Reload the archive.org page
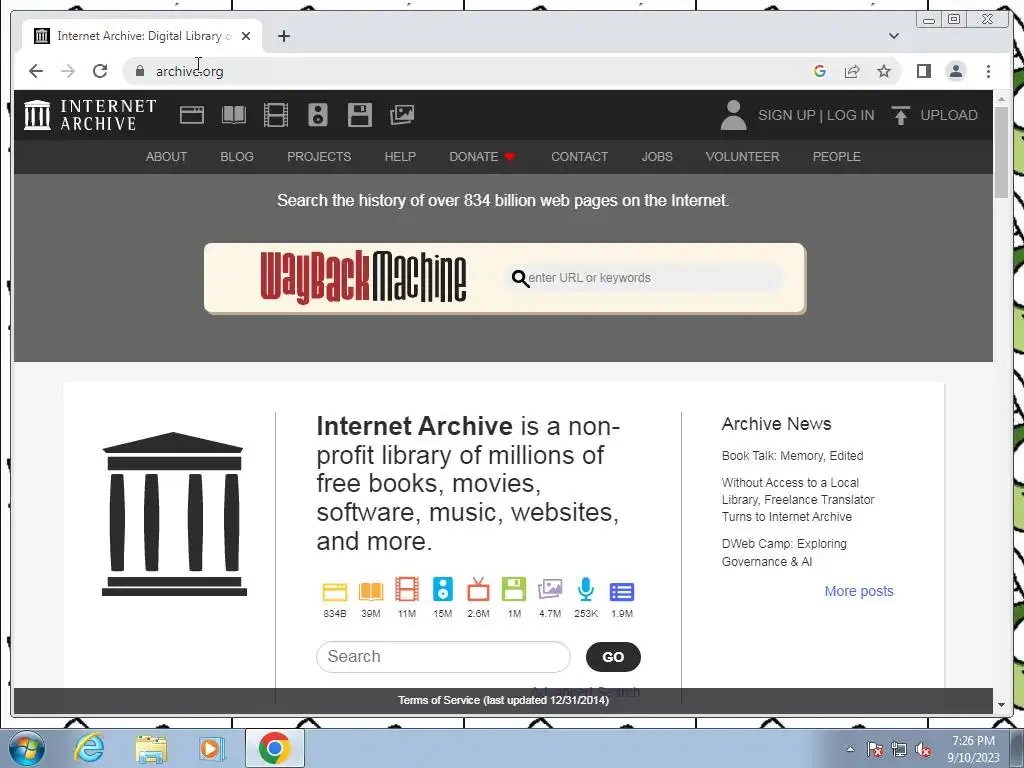This screenshot has width=1024, height=768. (100, 71)
